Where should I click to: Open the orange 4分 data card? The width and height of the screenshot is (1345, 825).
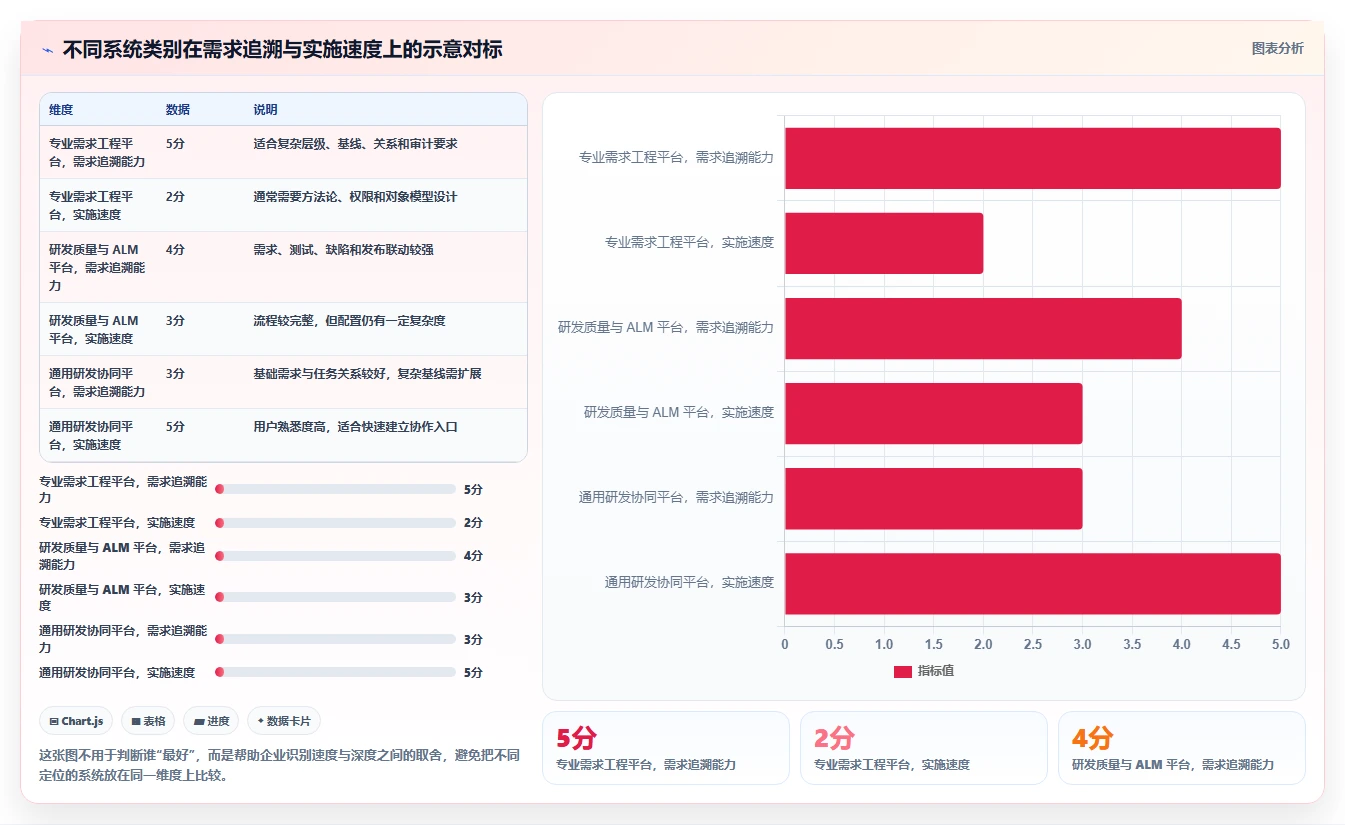tap(1181, 748)
